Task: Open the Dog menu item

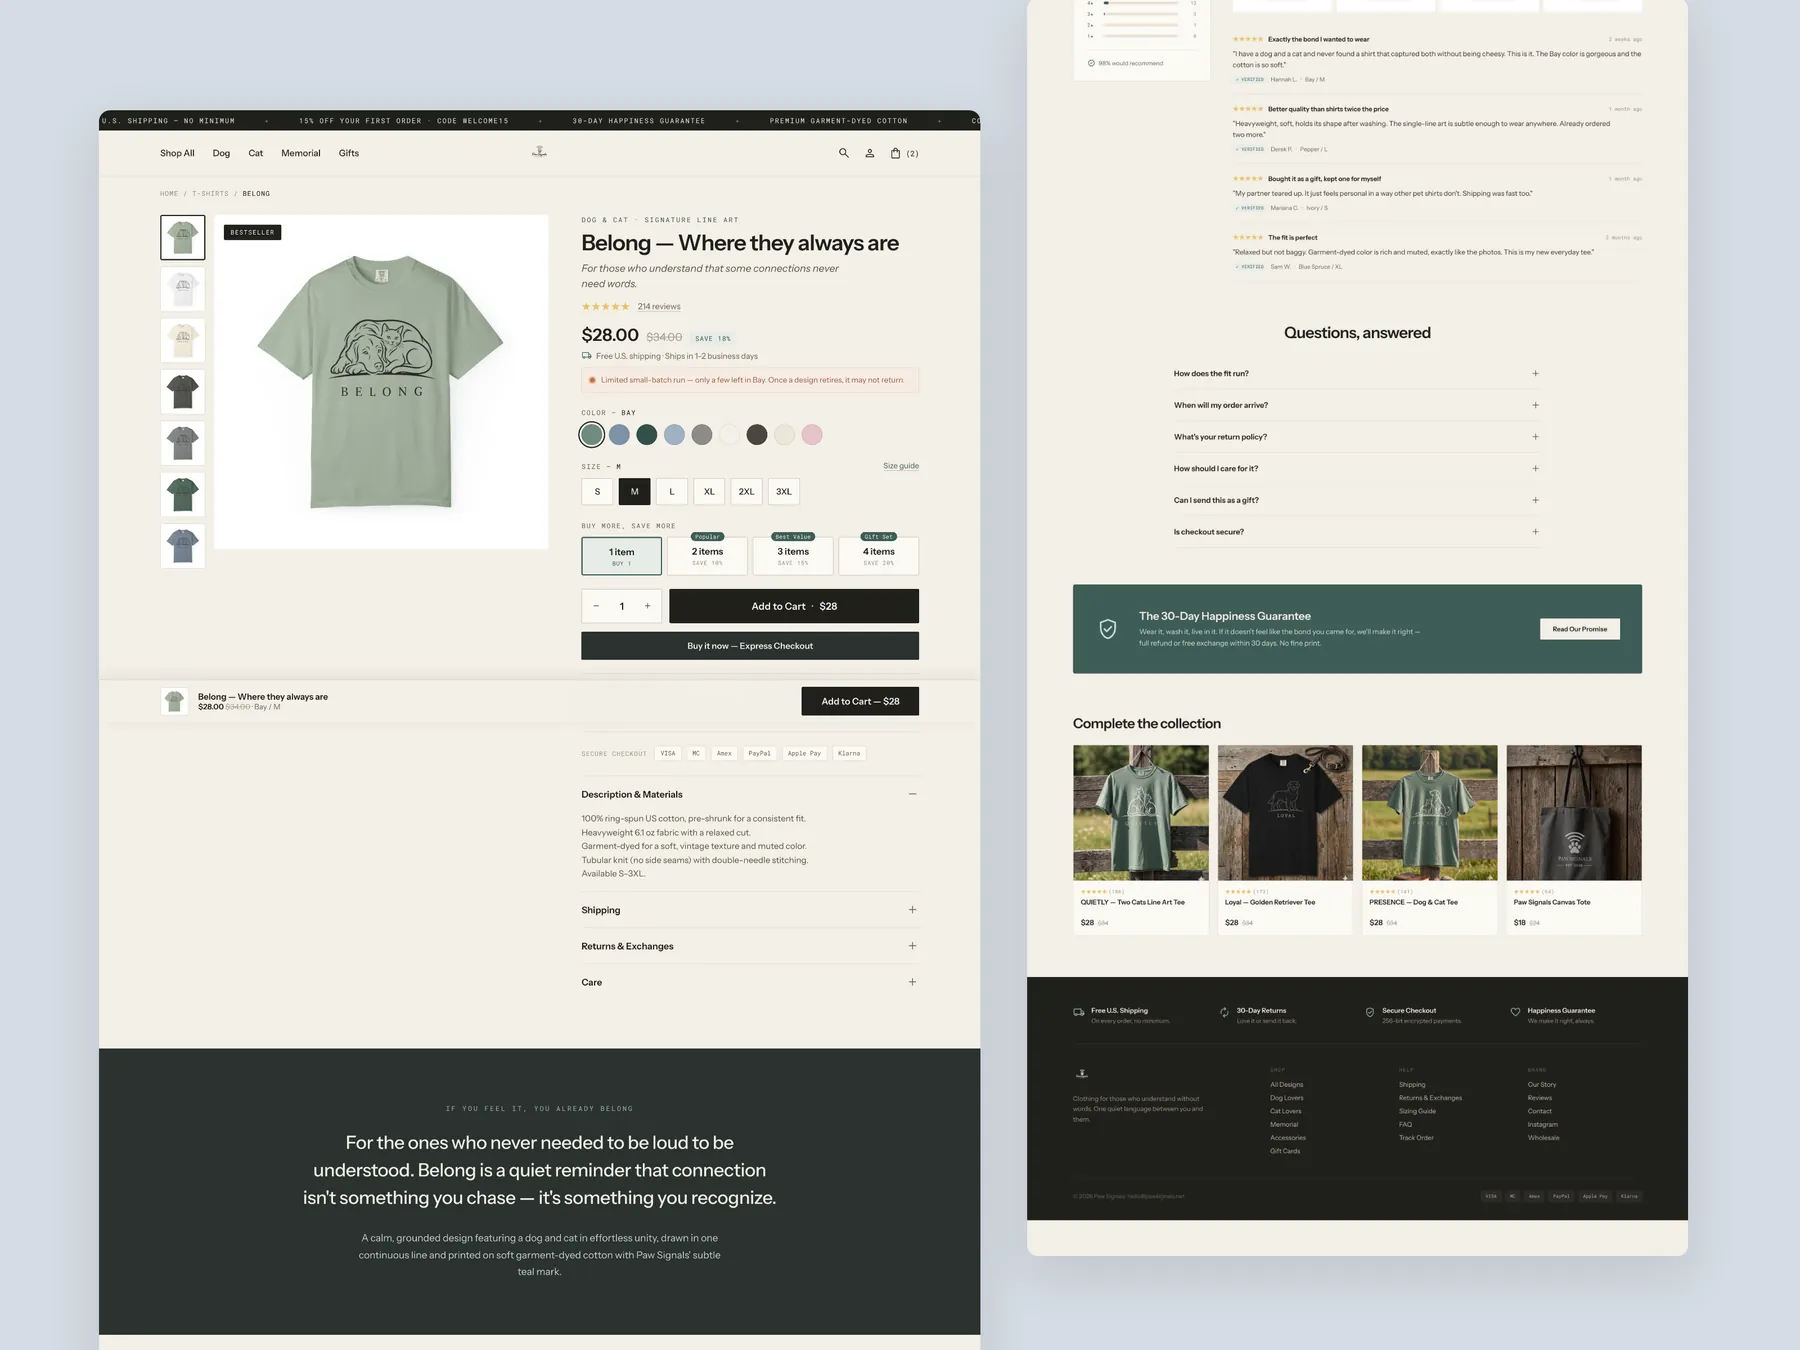Action: (221, 153)
